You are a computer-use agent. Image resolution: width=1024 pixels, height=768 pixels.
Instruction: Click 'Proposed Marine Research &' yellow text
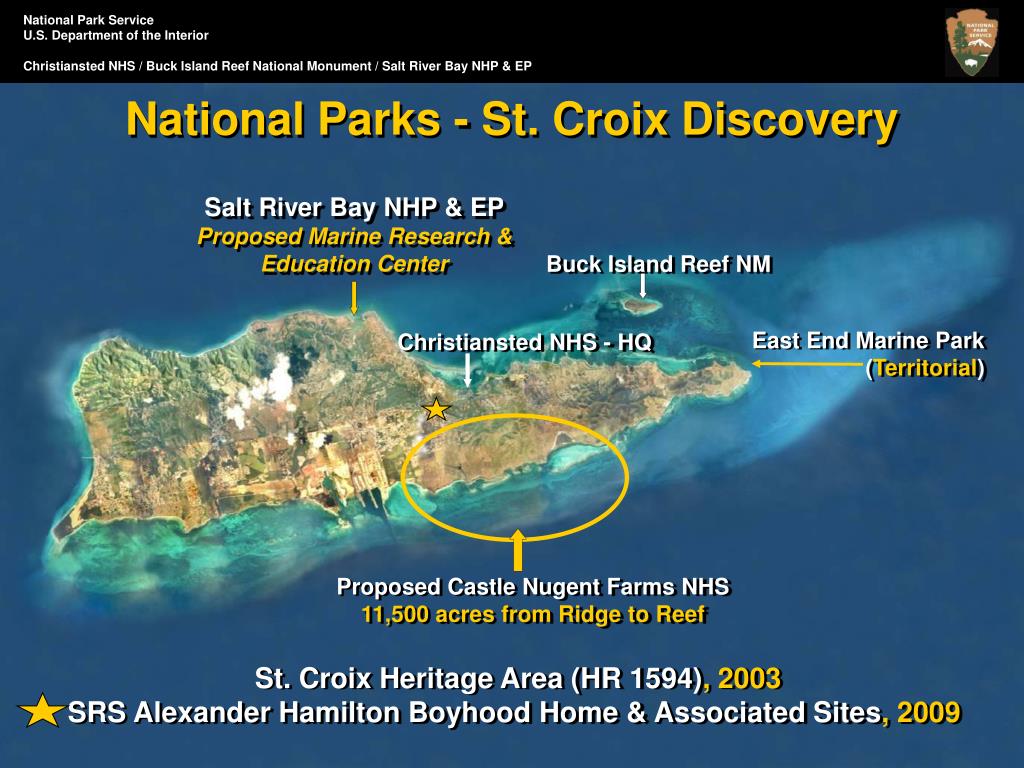coord(355,236)
